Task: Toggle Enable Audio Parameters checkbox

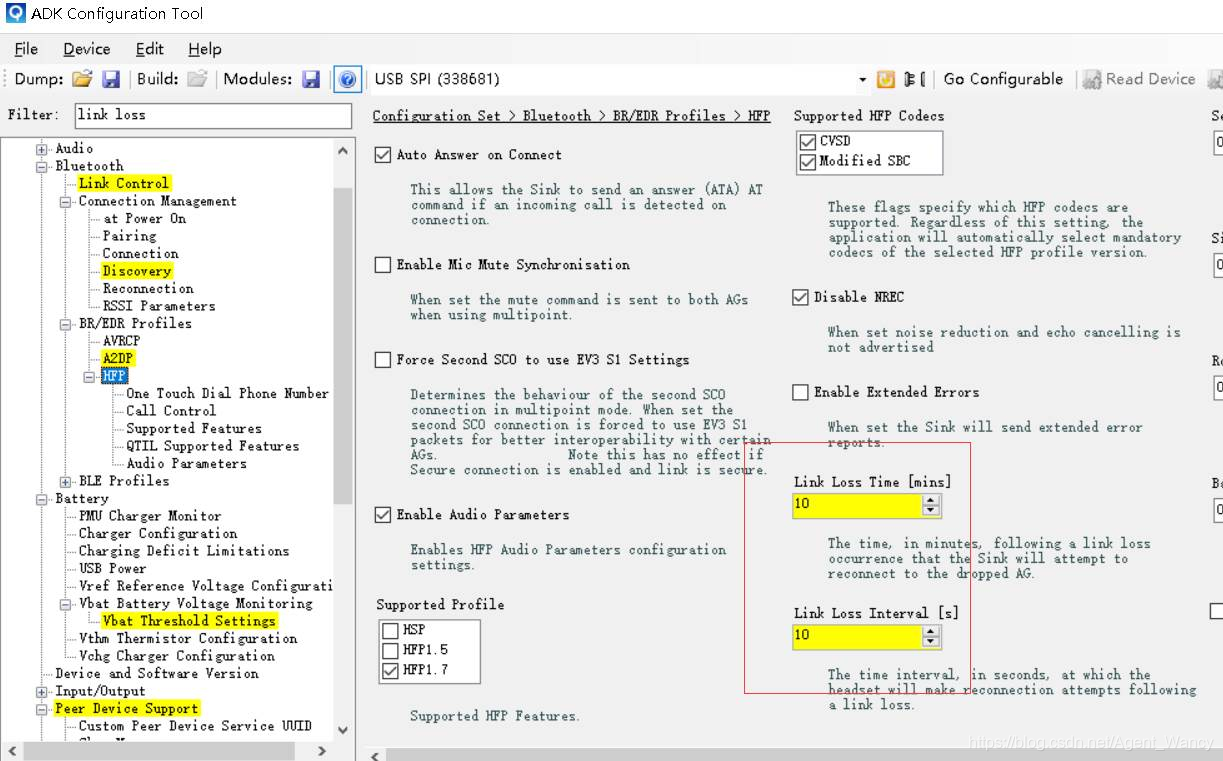Action: [383, 515]
